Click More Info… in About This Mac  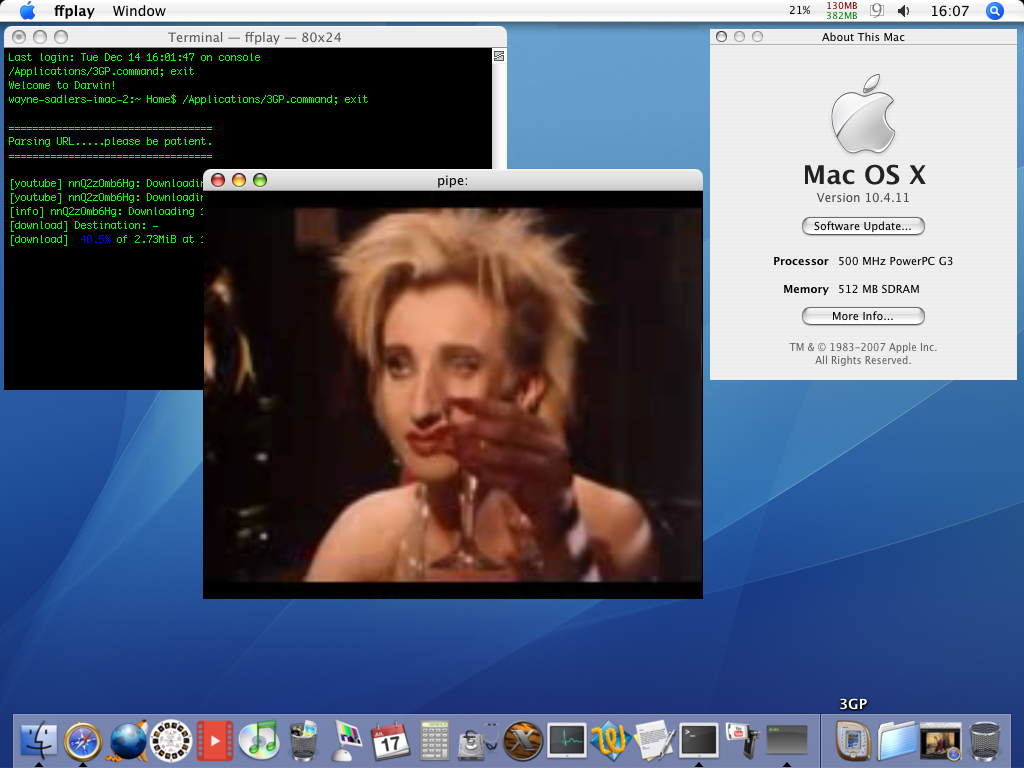click(x=863, y=316)
